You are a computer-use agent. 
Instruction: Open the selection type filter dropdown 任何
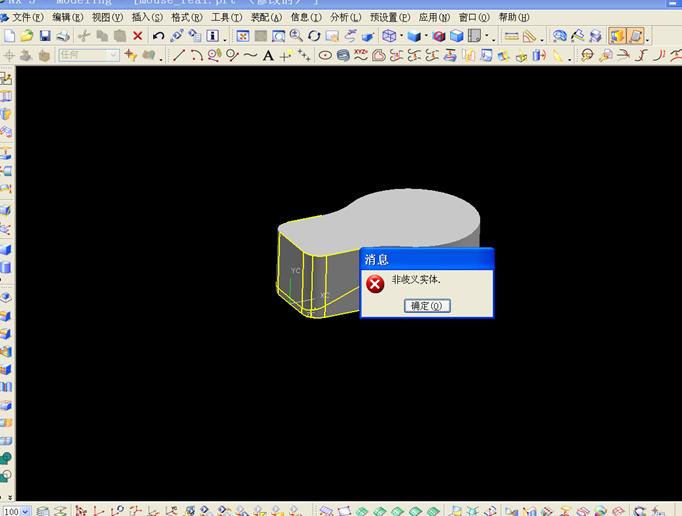(89, 55)
